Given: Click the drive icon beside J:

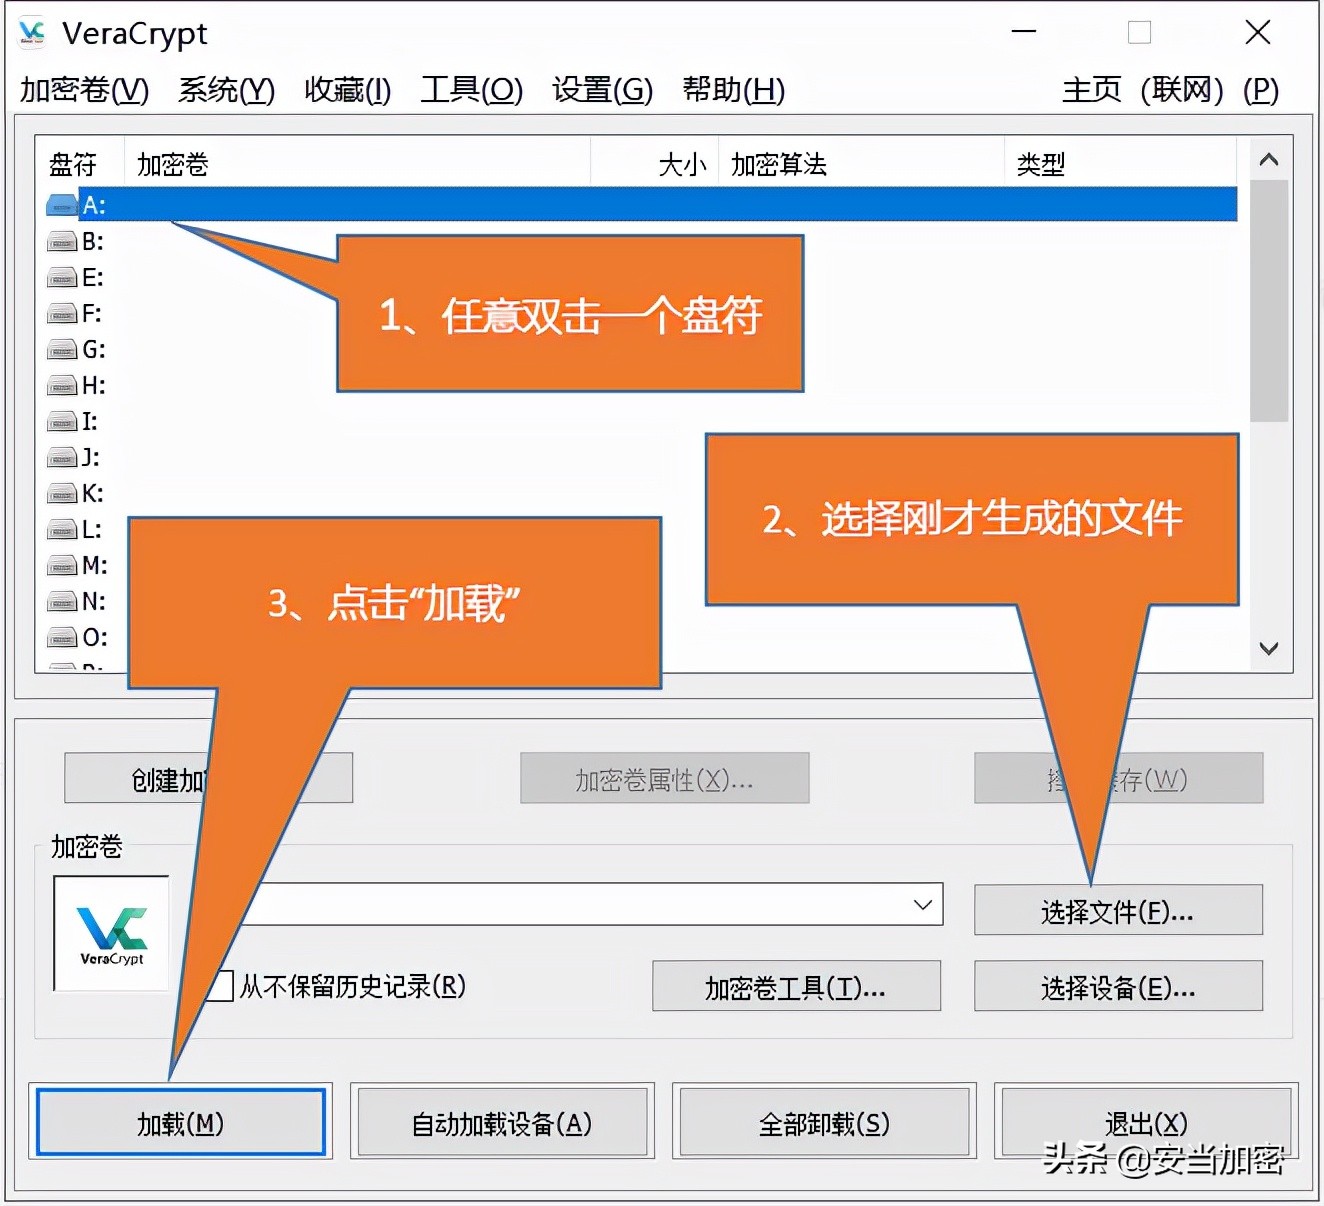Looking at the screenshot, I should click(61, 457).
